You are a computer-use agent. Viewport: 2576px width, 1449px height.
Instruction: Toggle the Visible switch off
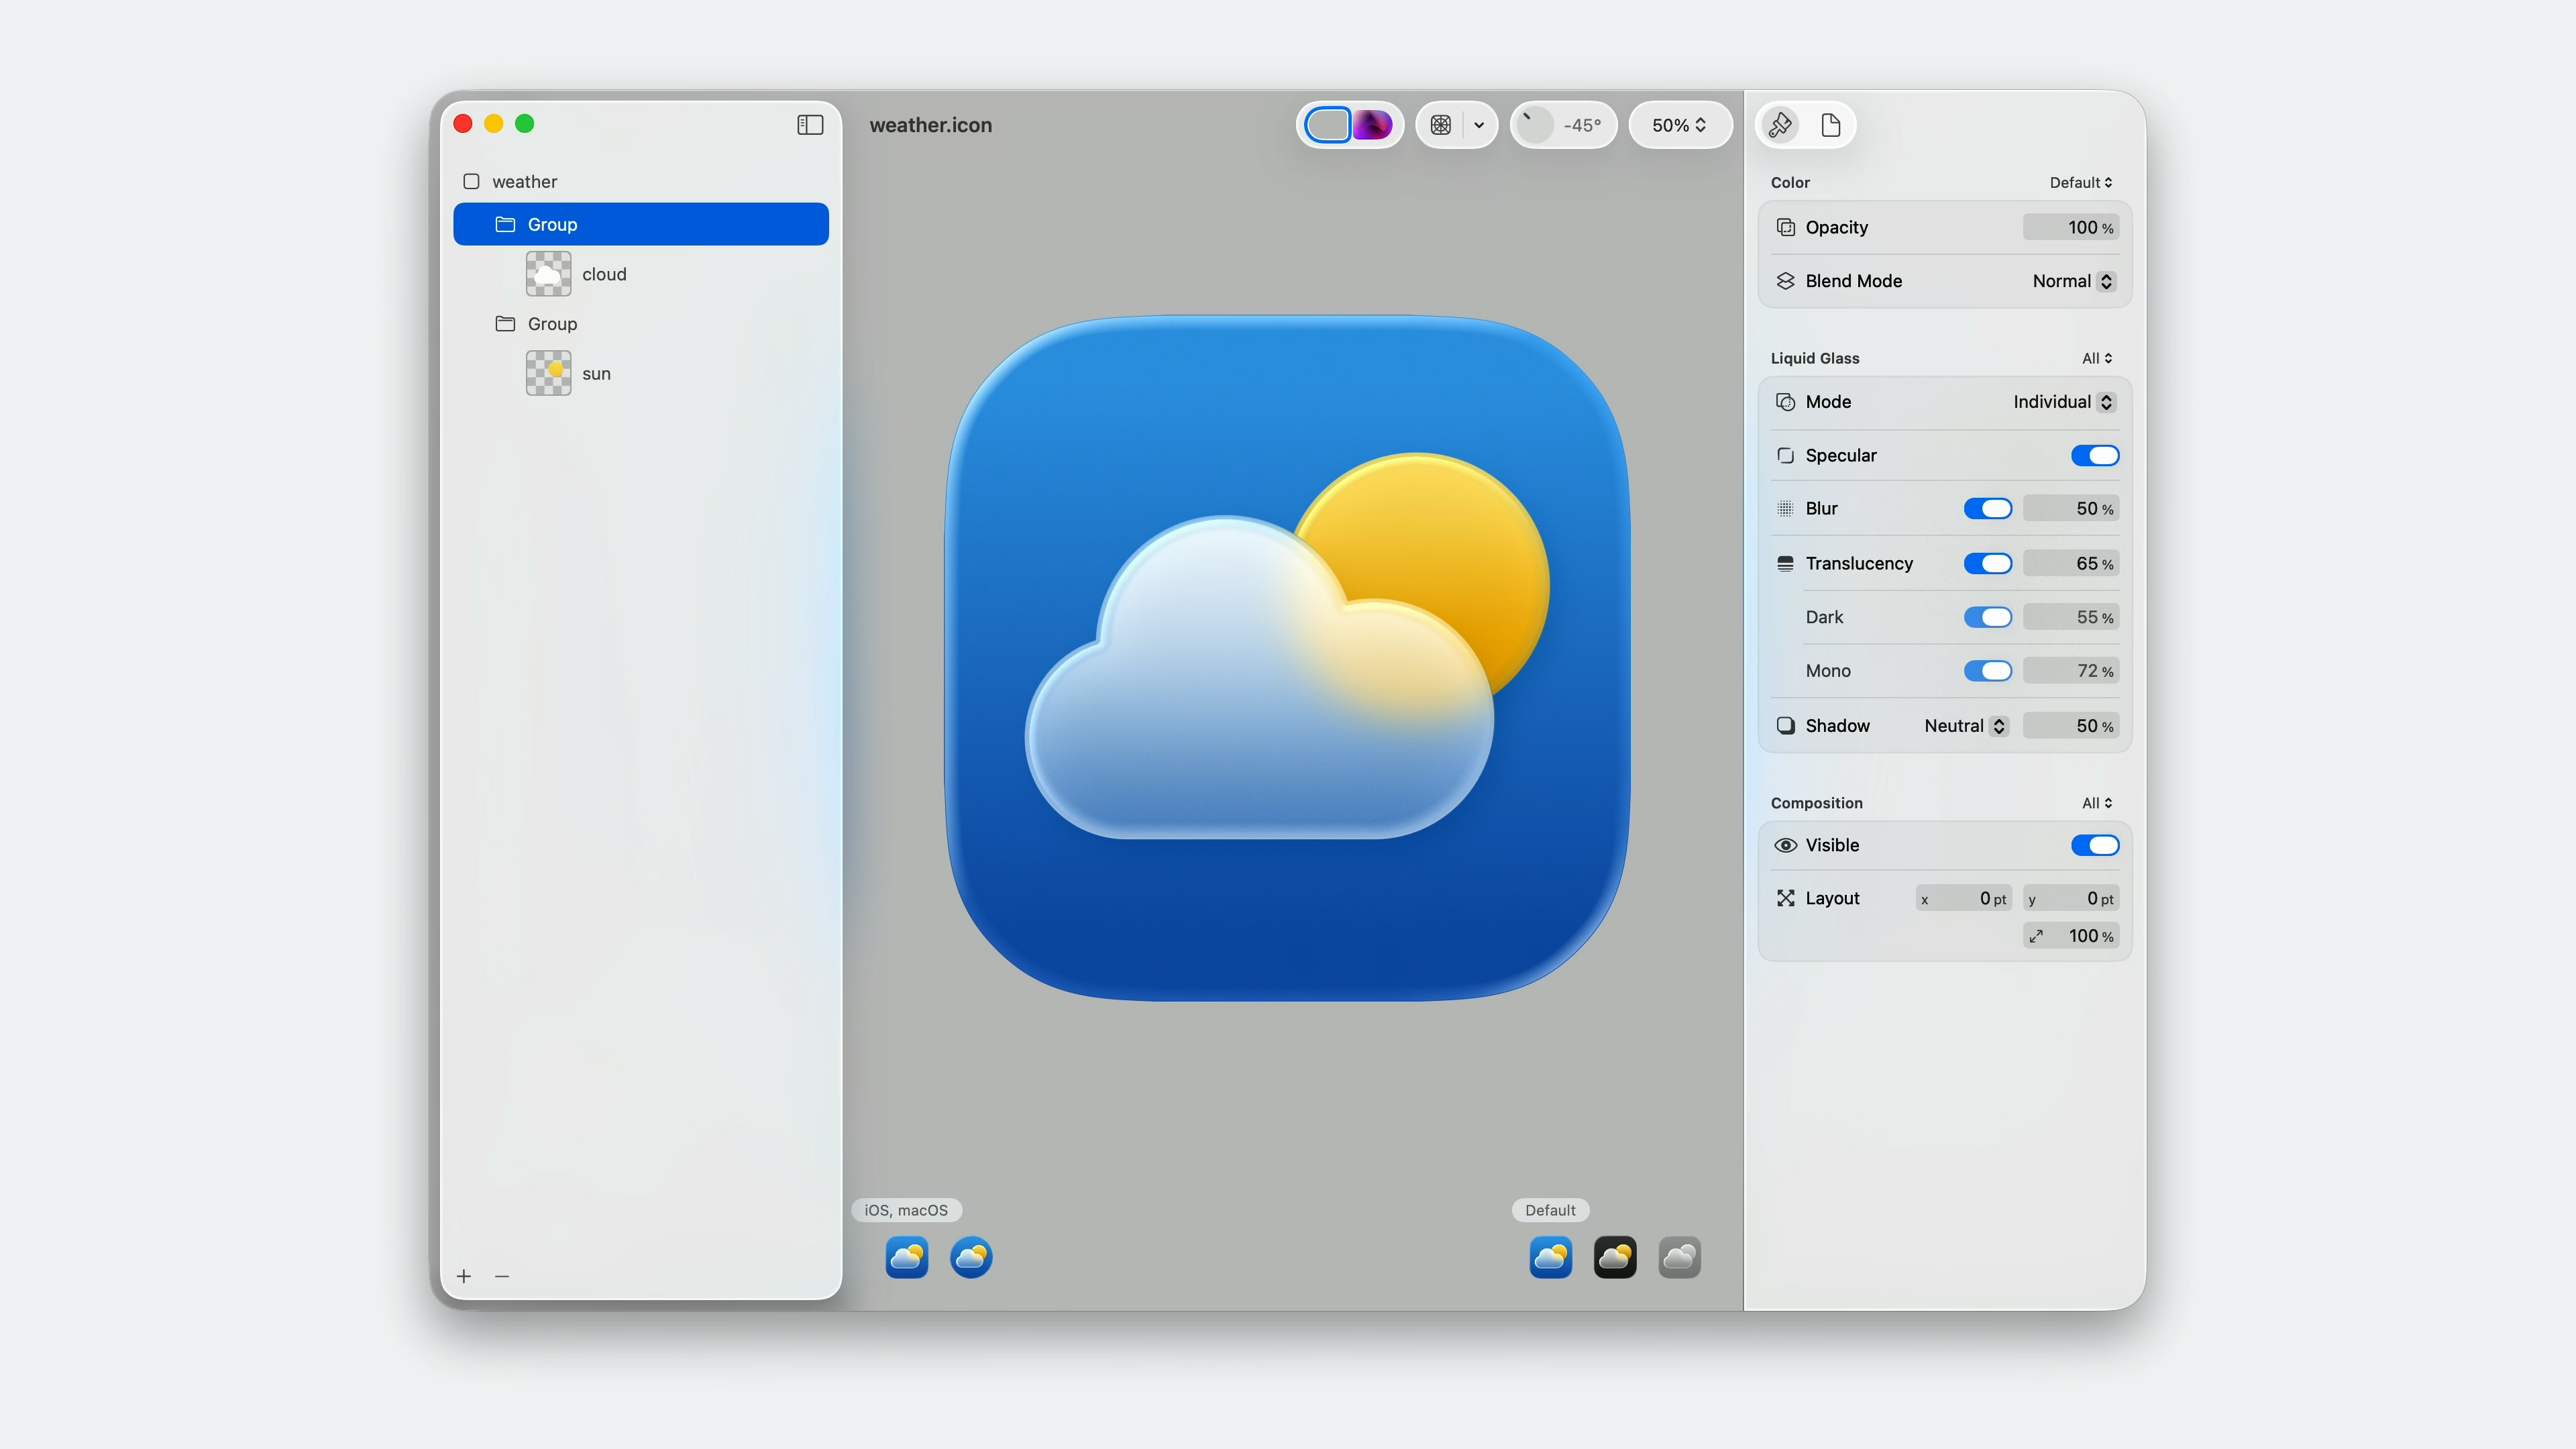point(2094,845)
